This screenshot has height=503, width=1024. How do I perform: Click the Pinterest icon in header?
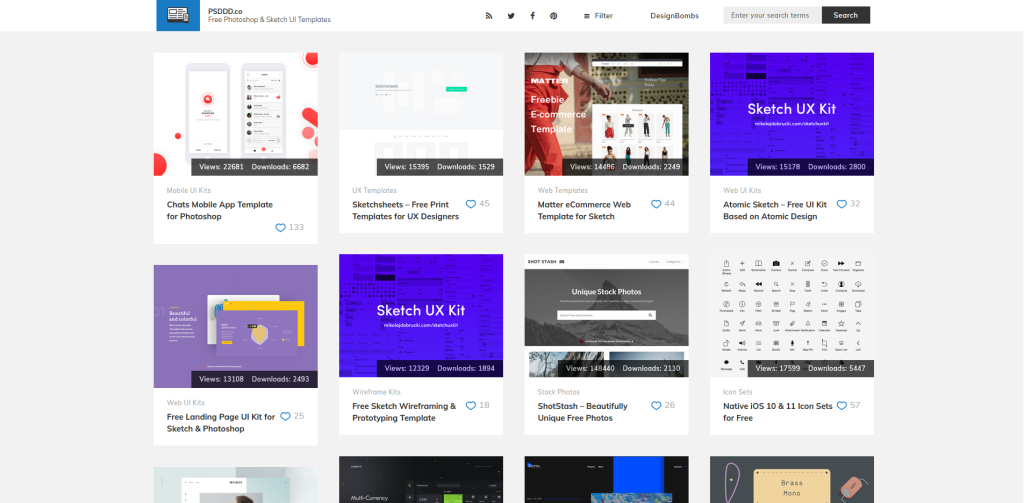[x=553, y=16]
